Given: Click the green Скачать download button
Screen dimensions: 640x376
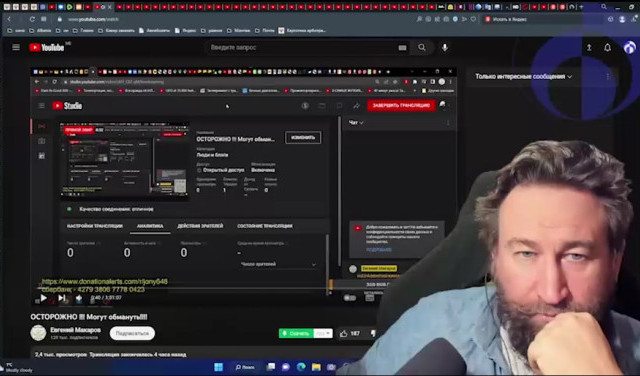Looking at the screenshot, I should (x=296, y=334).
